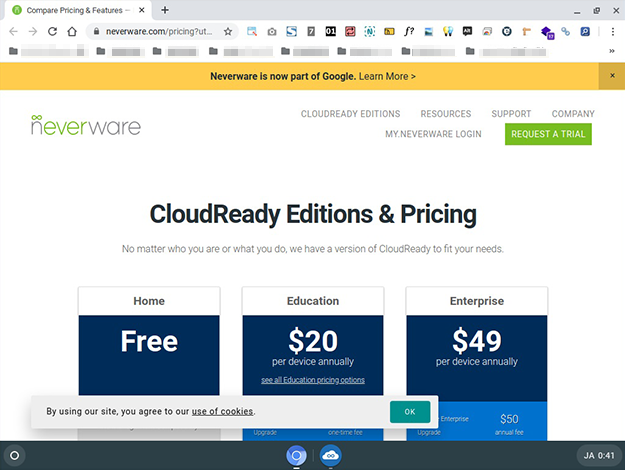
Task: Open the rainbow color extension icon
Action: pos(487,31)
